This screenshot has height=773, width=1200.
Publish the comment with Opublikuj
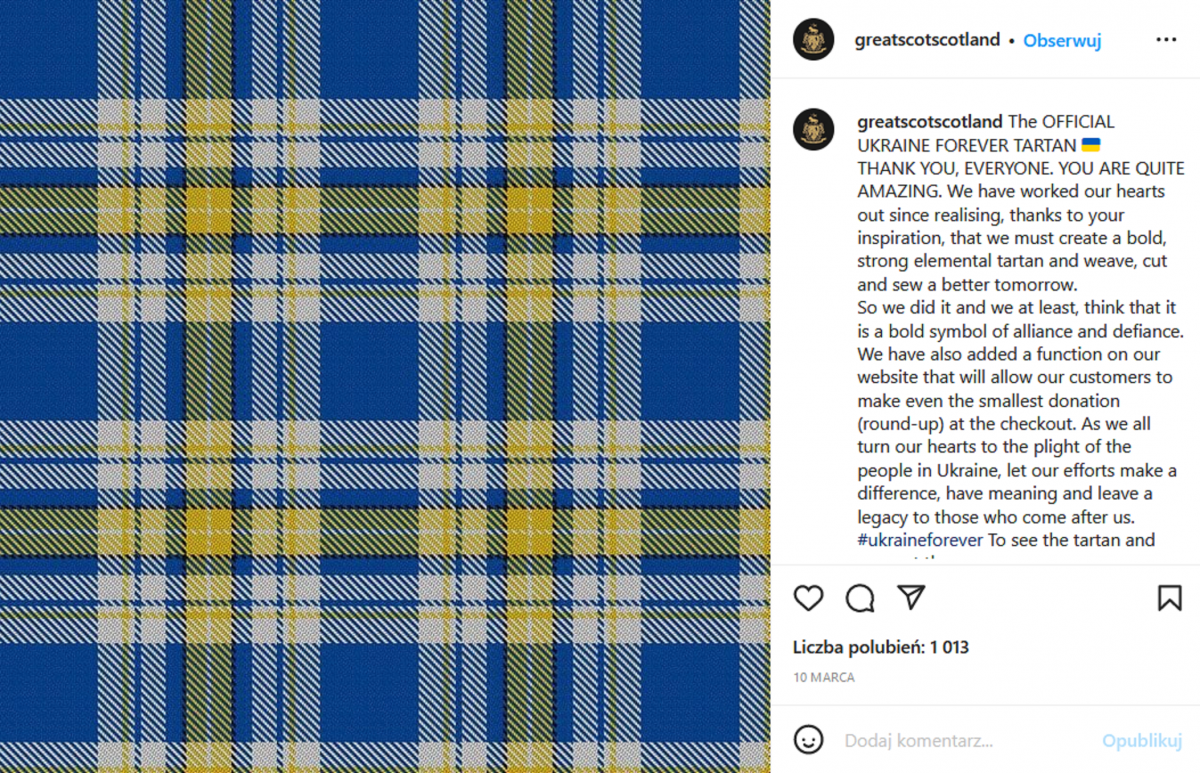[1142, 741]
